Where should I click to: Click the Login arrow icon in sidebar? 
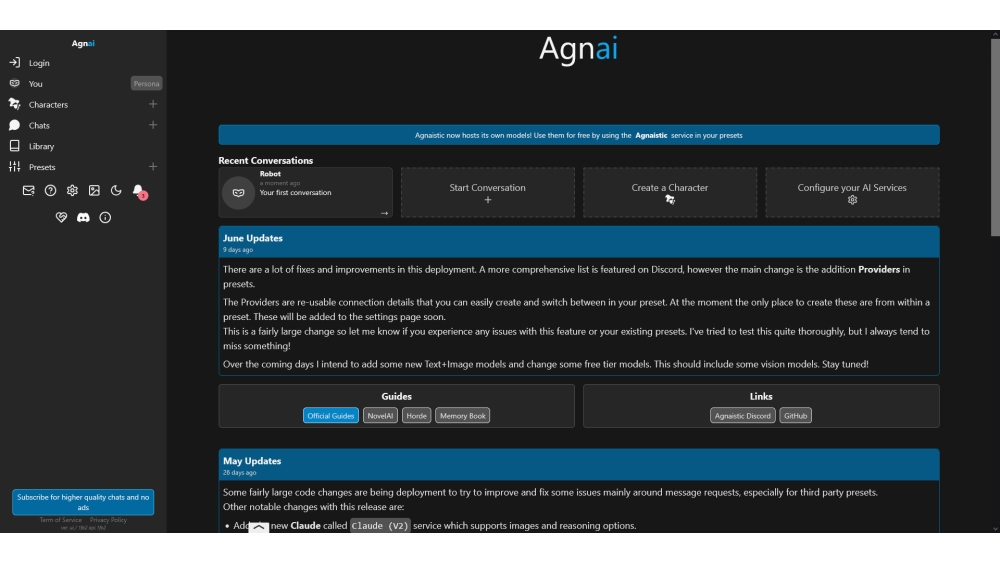click(x=15, y=62)
